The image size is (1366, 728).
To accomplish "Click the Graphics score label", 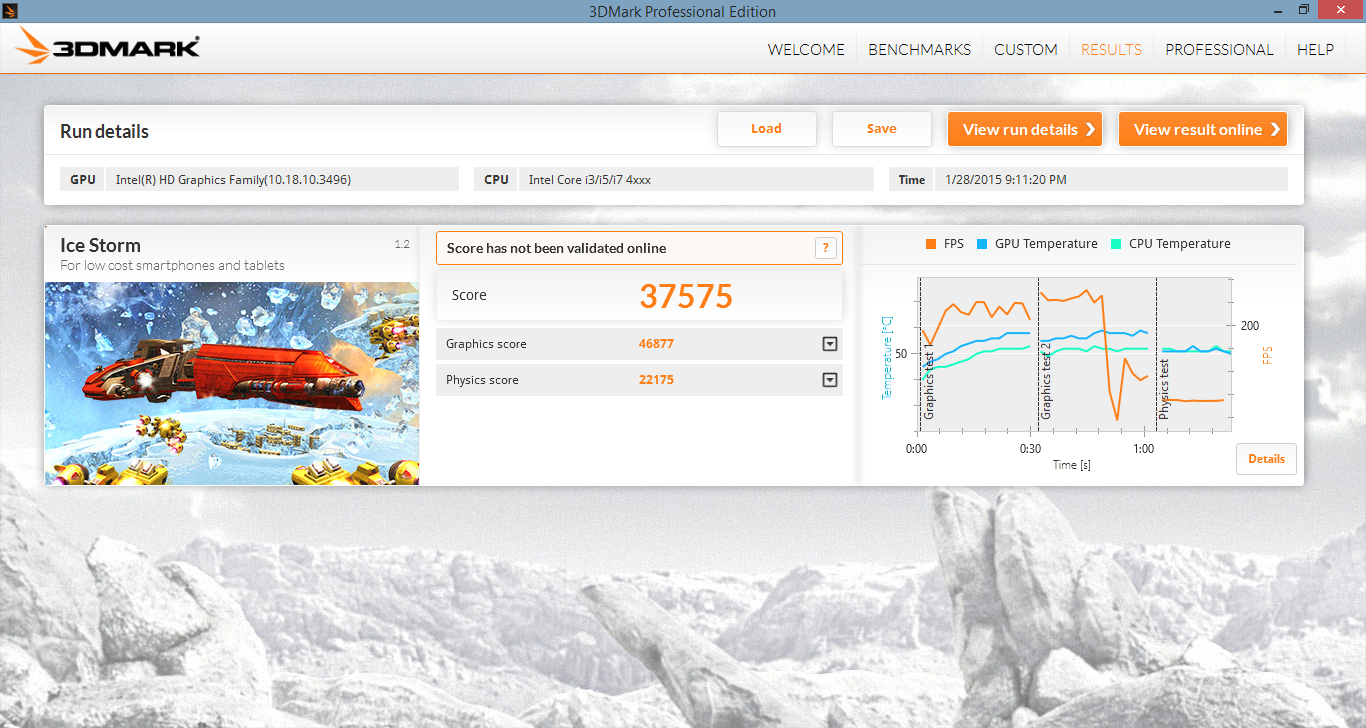I will coord(486,344).
